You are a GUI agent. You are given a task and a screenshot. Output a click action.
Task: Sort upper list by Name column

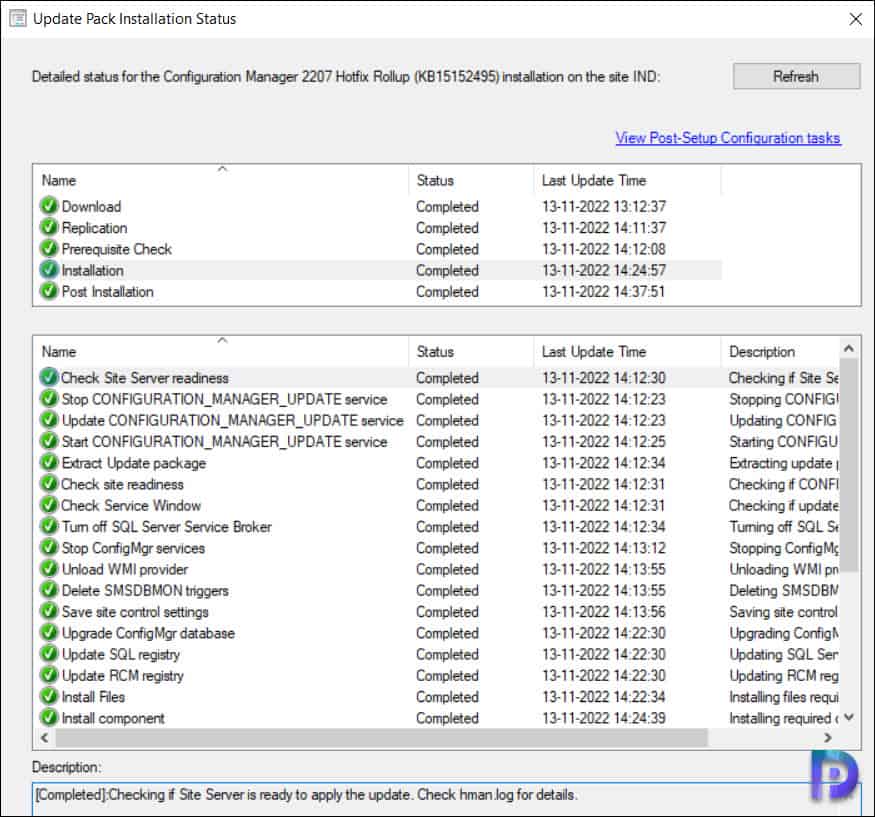(x=220, y=180)
